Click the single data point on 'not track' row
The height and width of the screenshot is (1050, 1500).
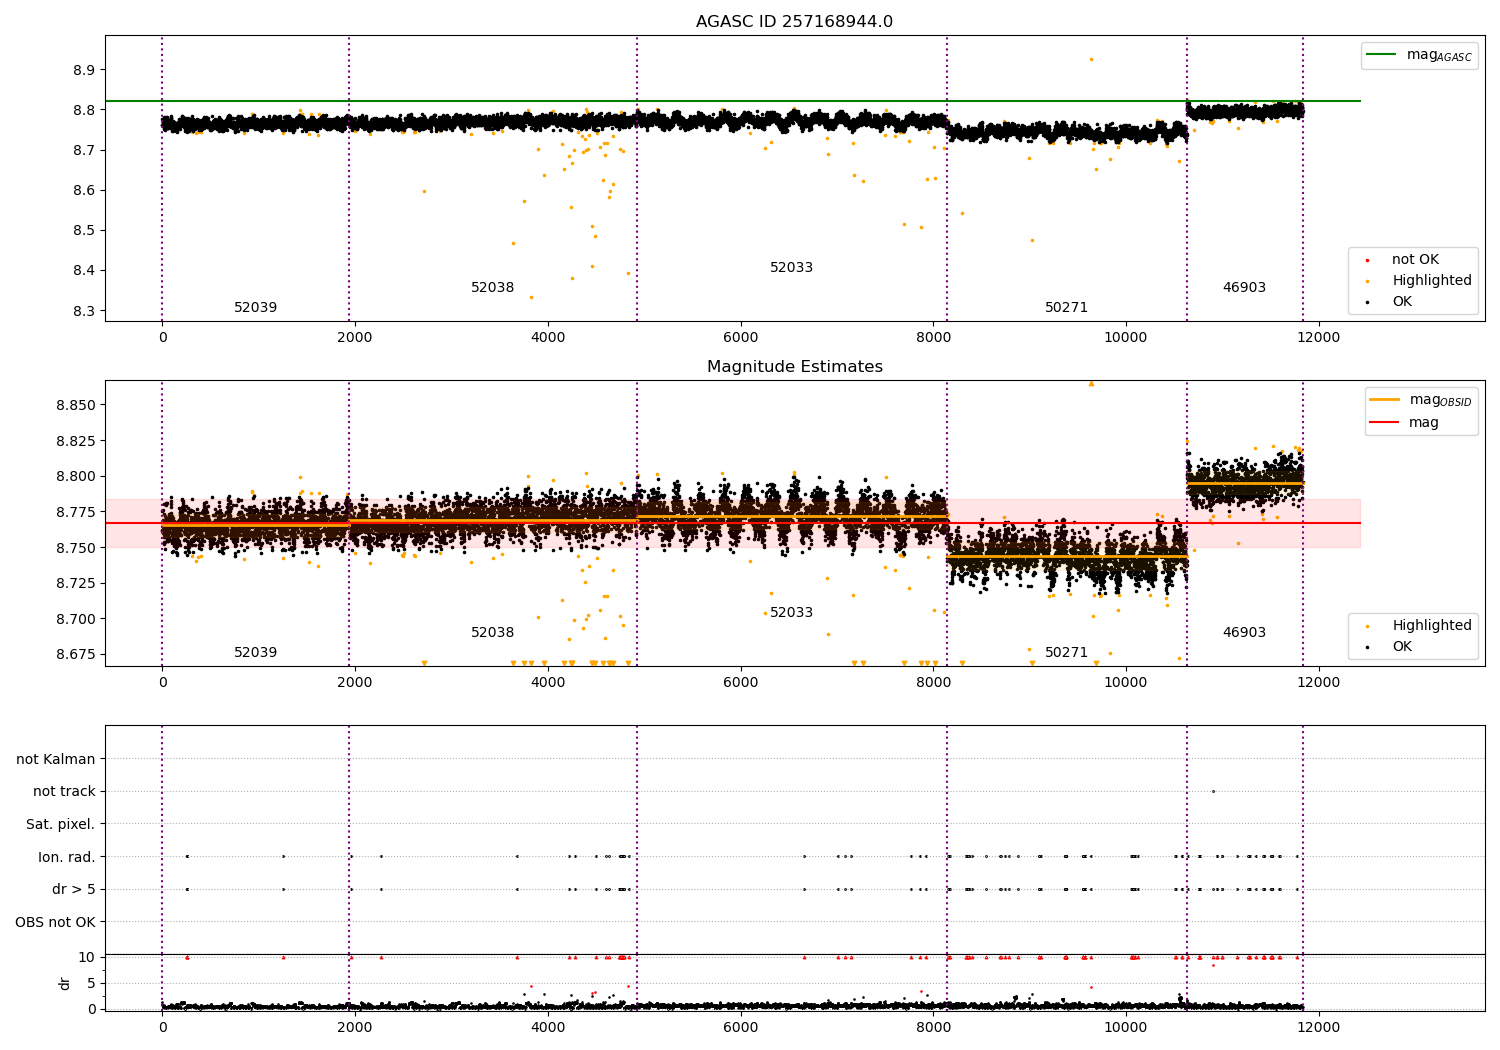point(1213,791)
